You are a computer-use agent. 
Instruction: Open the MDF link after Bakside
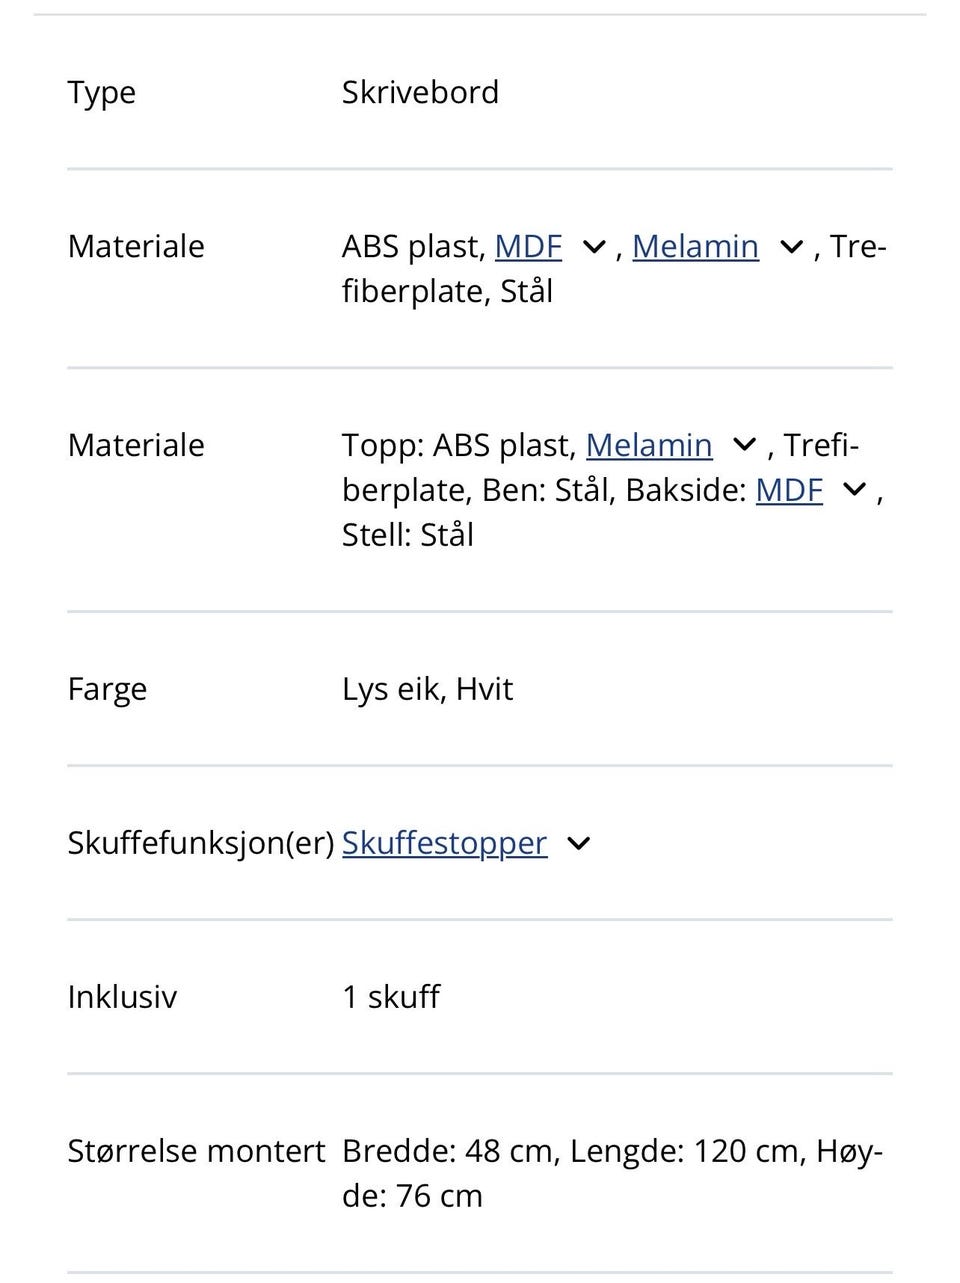coord(789,490)
